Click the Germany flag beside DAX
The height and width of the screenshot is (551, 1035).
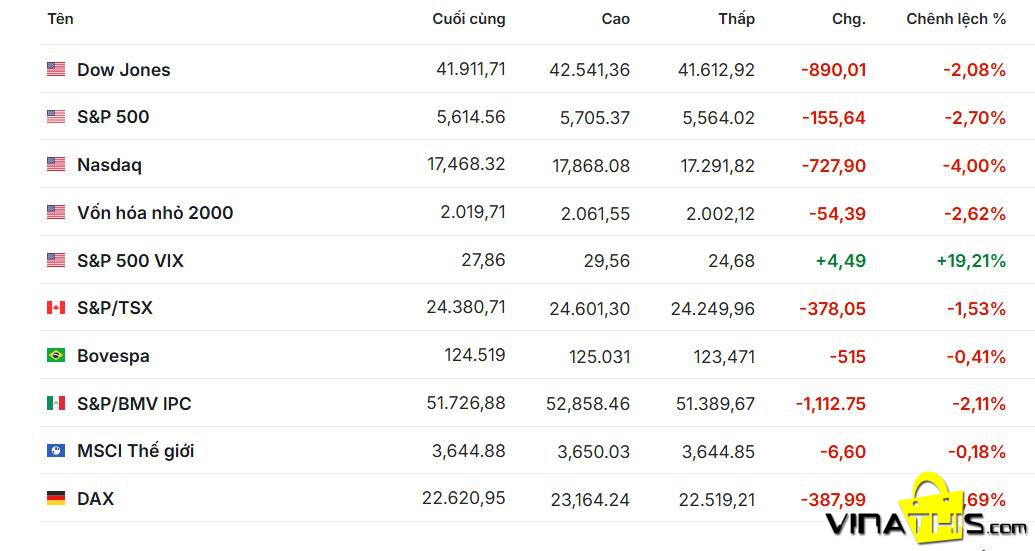[x=56, y=498]
